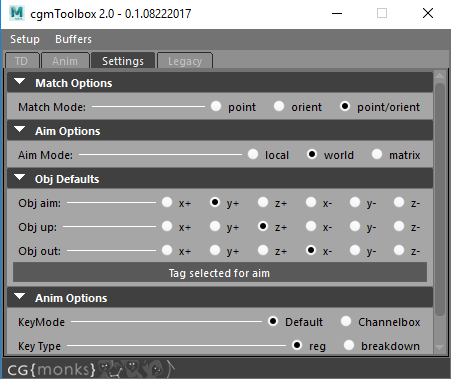Choose x- for Obj out

311,250
